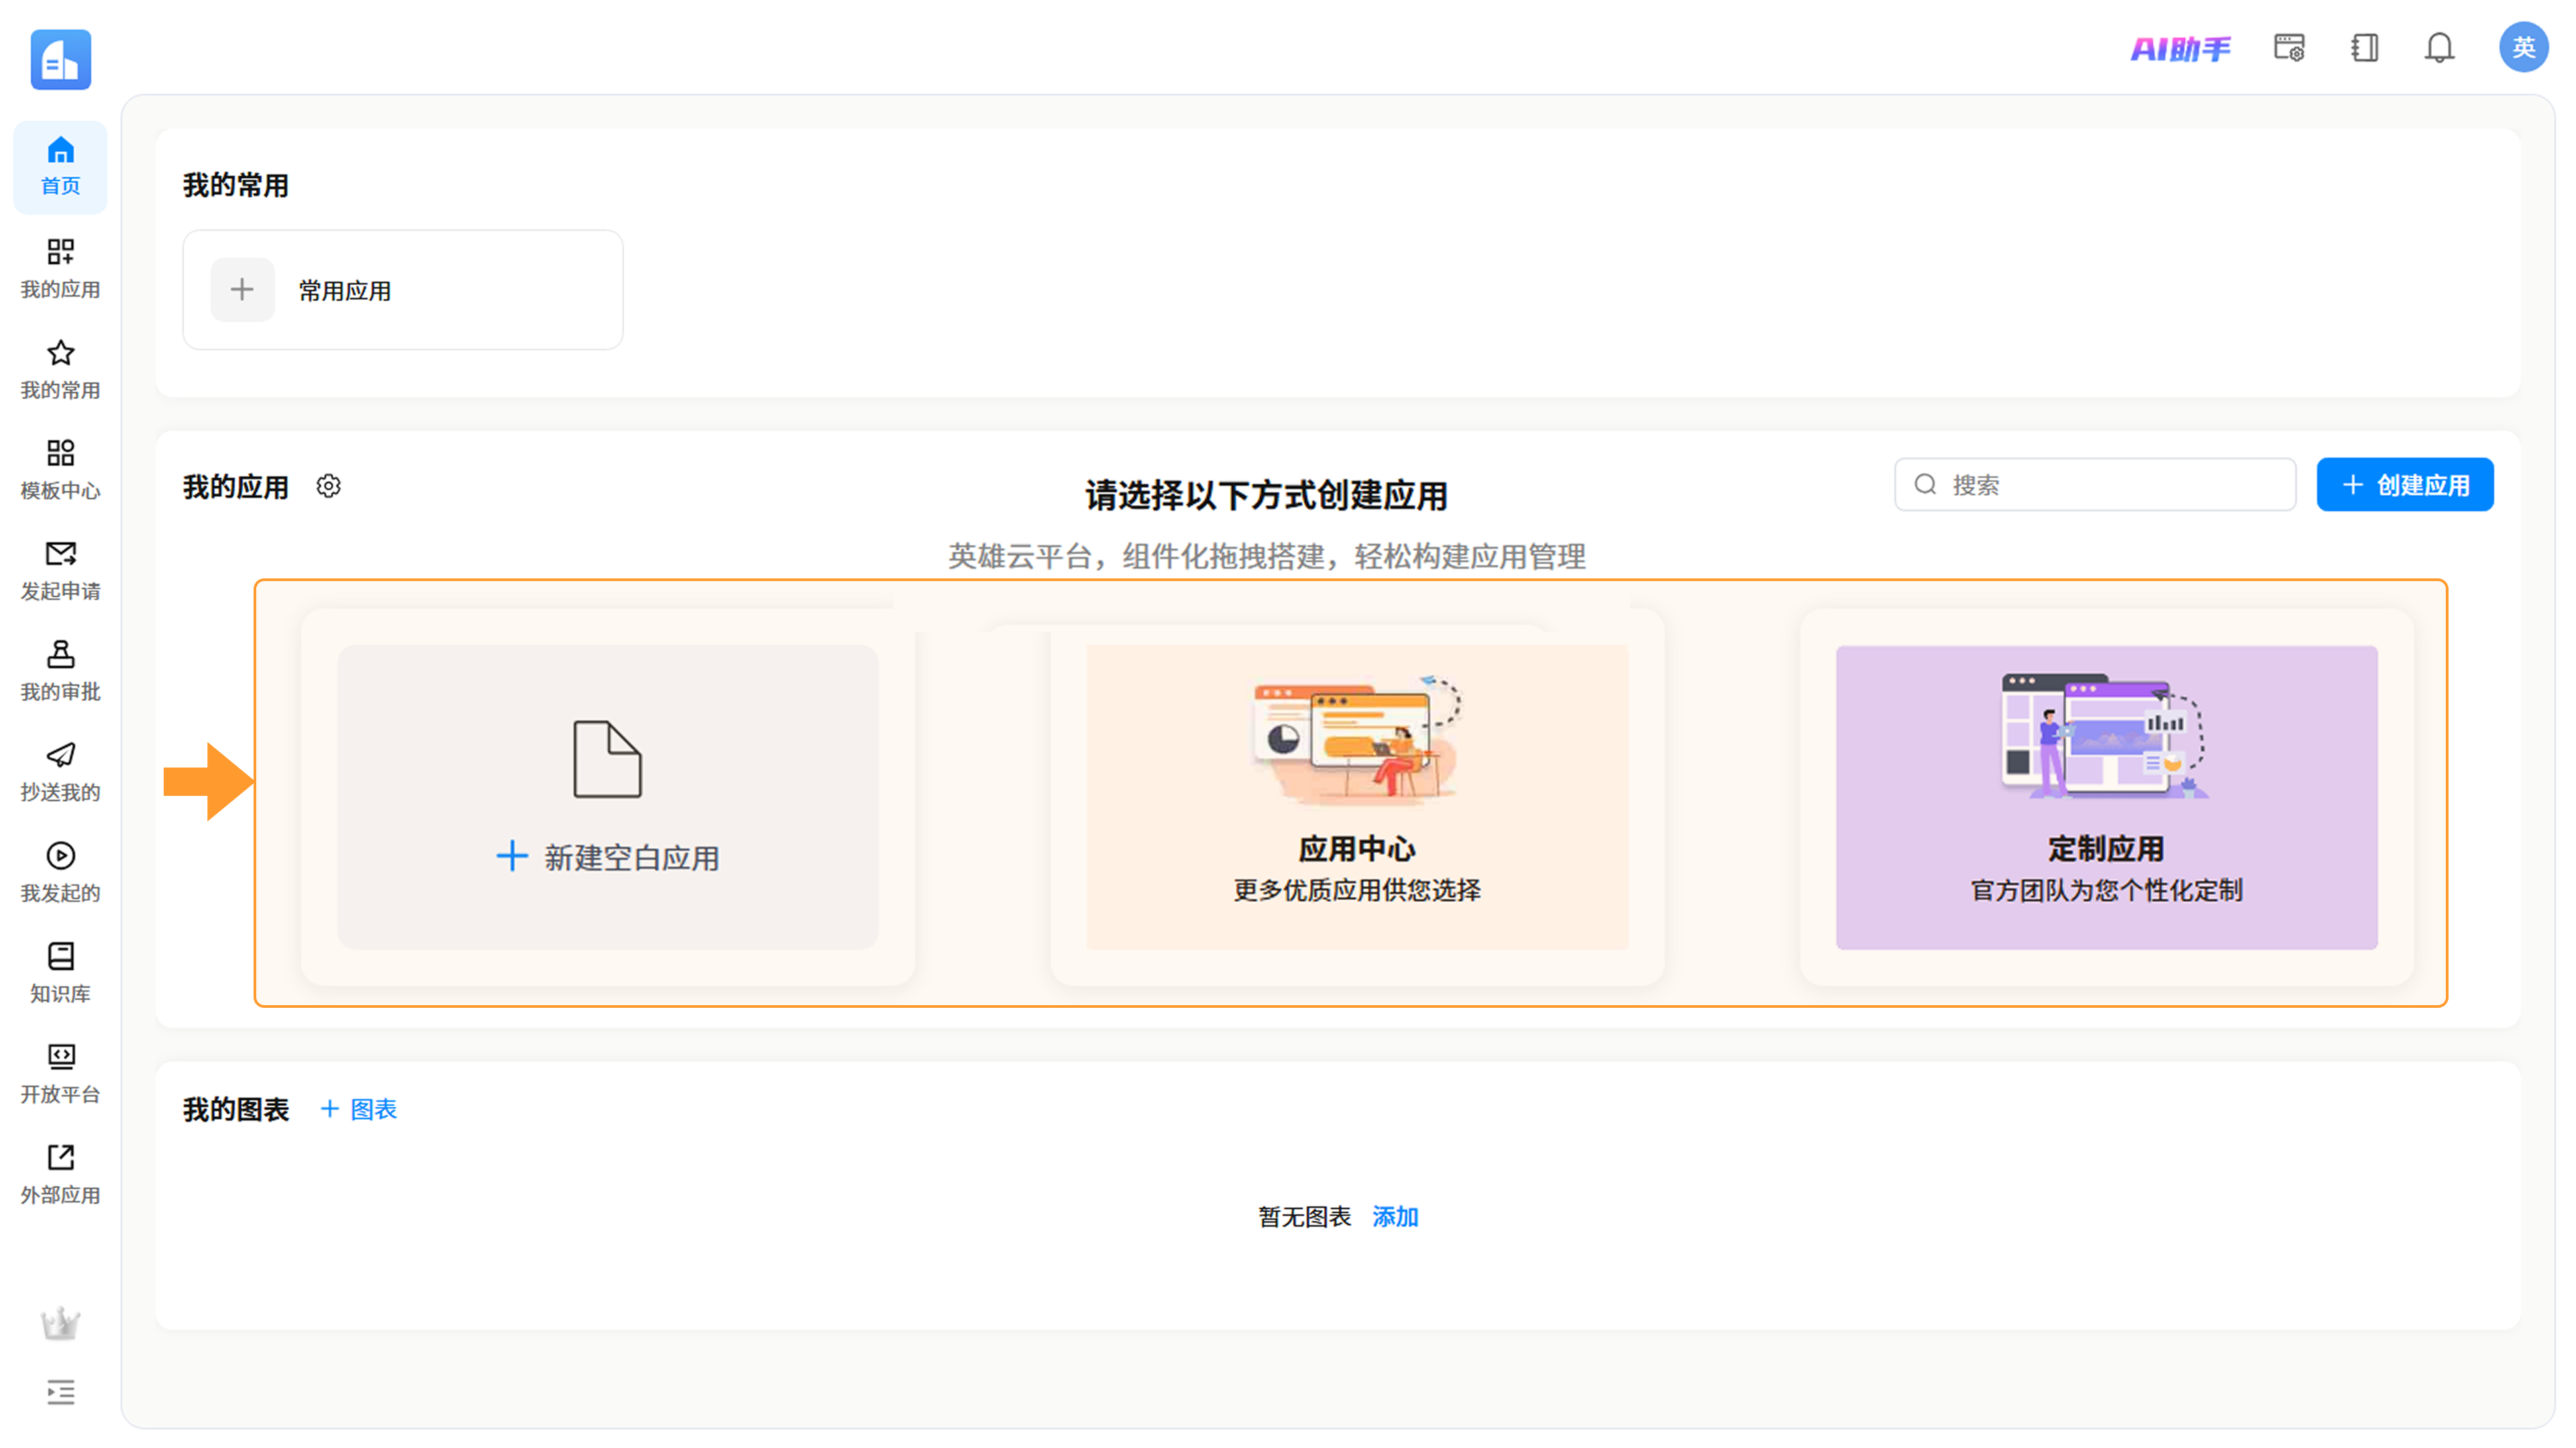This screenshot has height=1448, width=2576.
Task: Open 应用中心 card
Action: point(1357,797)
